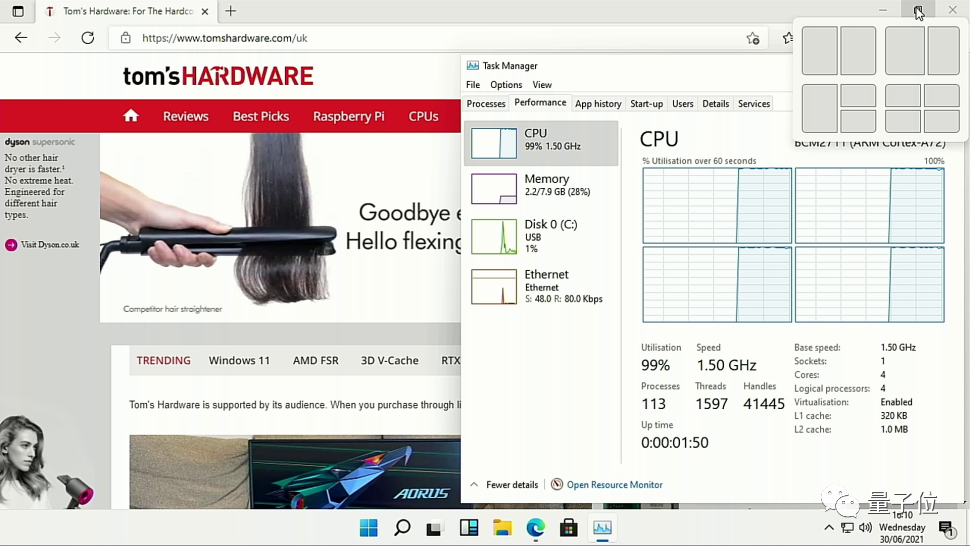Viewport: 970px width, 546px height.
Task: Open Microsoft Store taskbar icon
Action: [569, 528]
